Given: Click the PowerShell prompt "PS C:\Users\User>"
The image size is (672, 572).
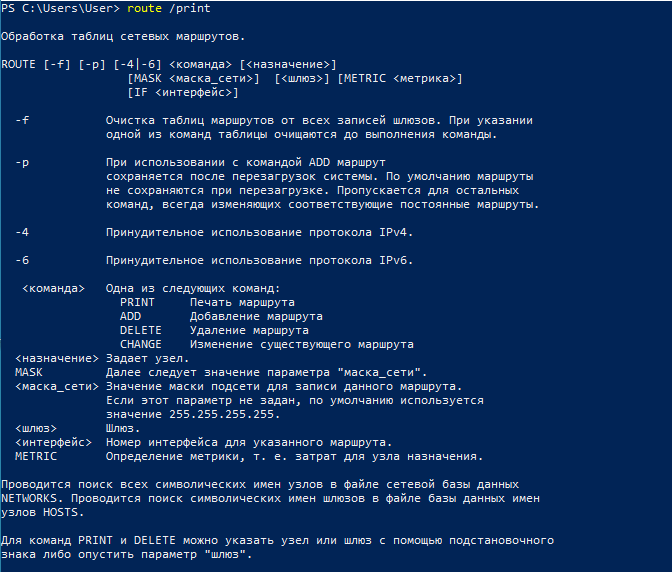Looking at the screenshot, I should (61, 8).
